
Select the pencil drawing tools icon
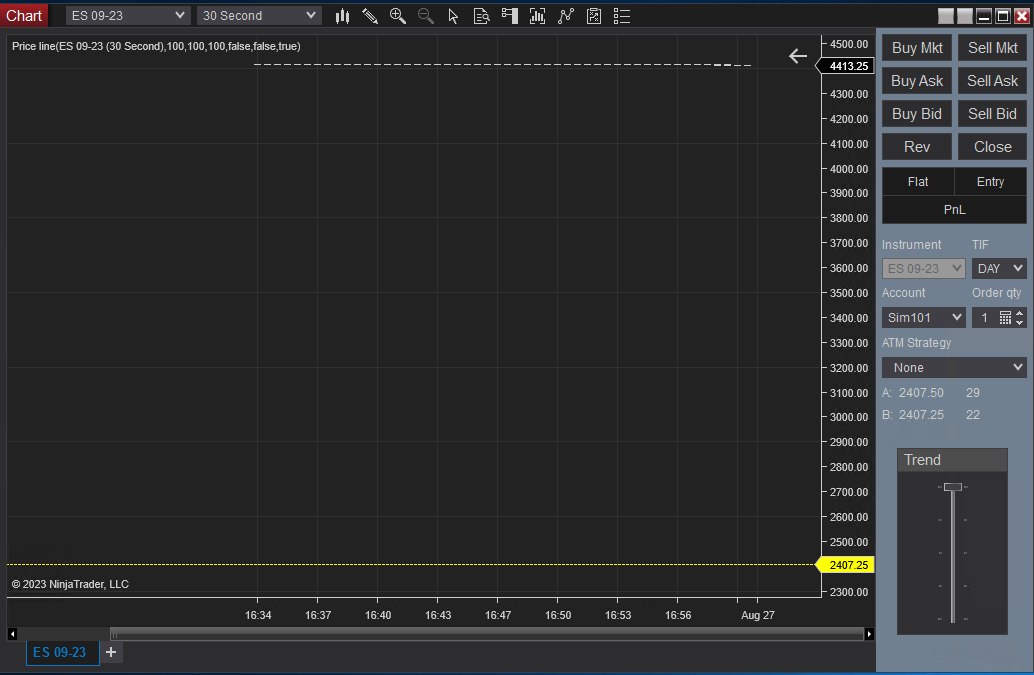(370, 16)
